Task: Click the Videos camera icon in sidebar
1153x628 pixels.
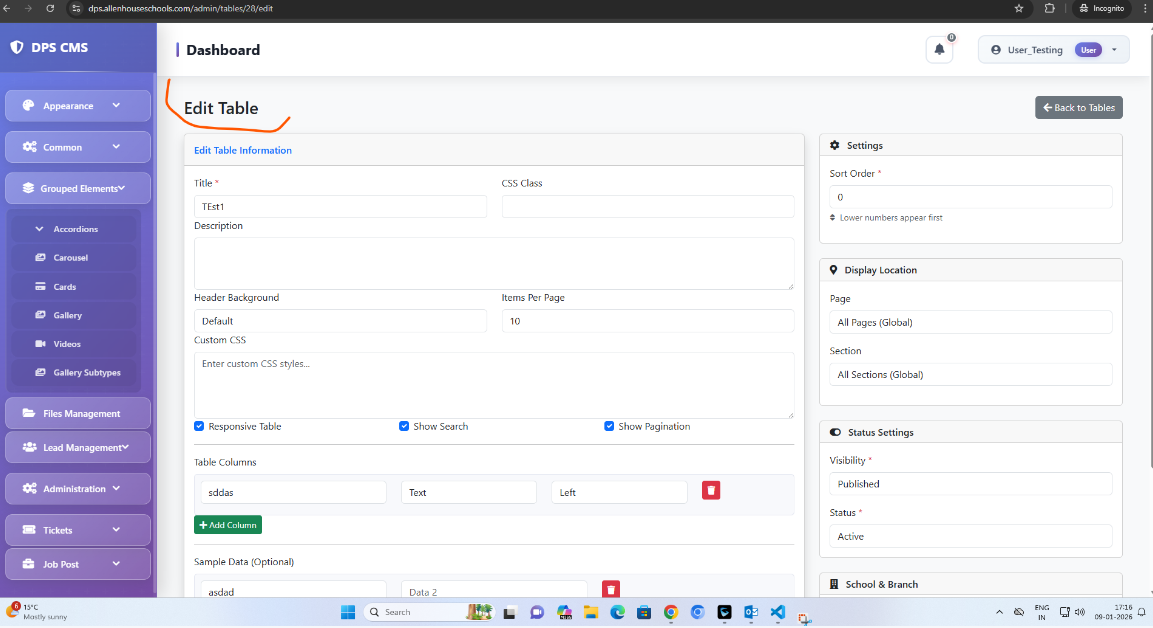Action: pyautogui.click(x=41, y=344)
